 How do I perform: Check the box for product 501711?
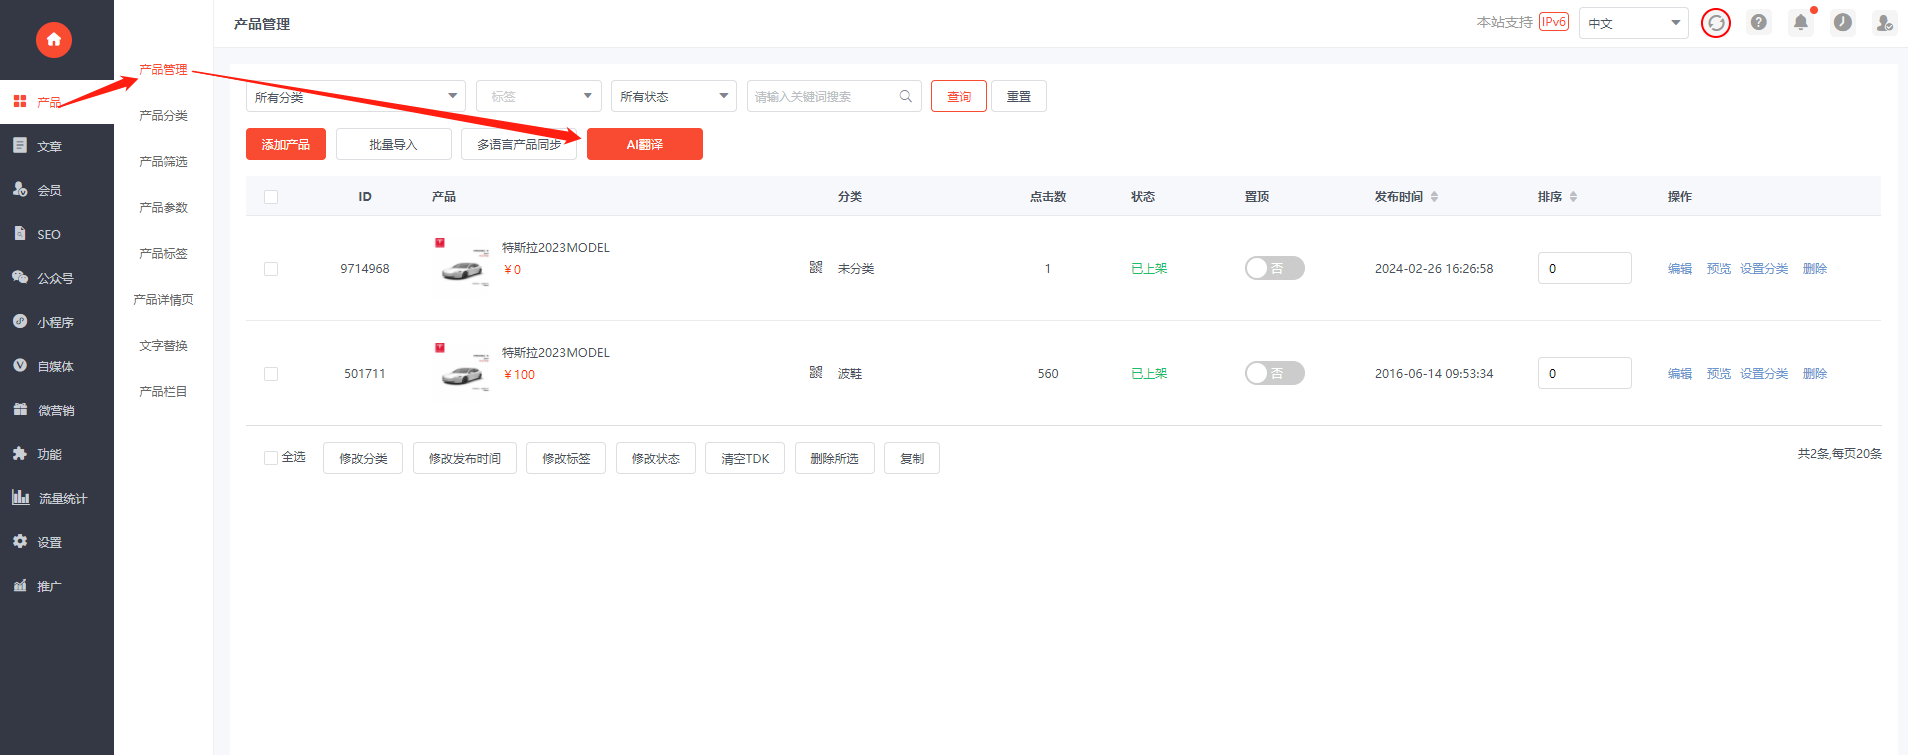pos(271,374)
